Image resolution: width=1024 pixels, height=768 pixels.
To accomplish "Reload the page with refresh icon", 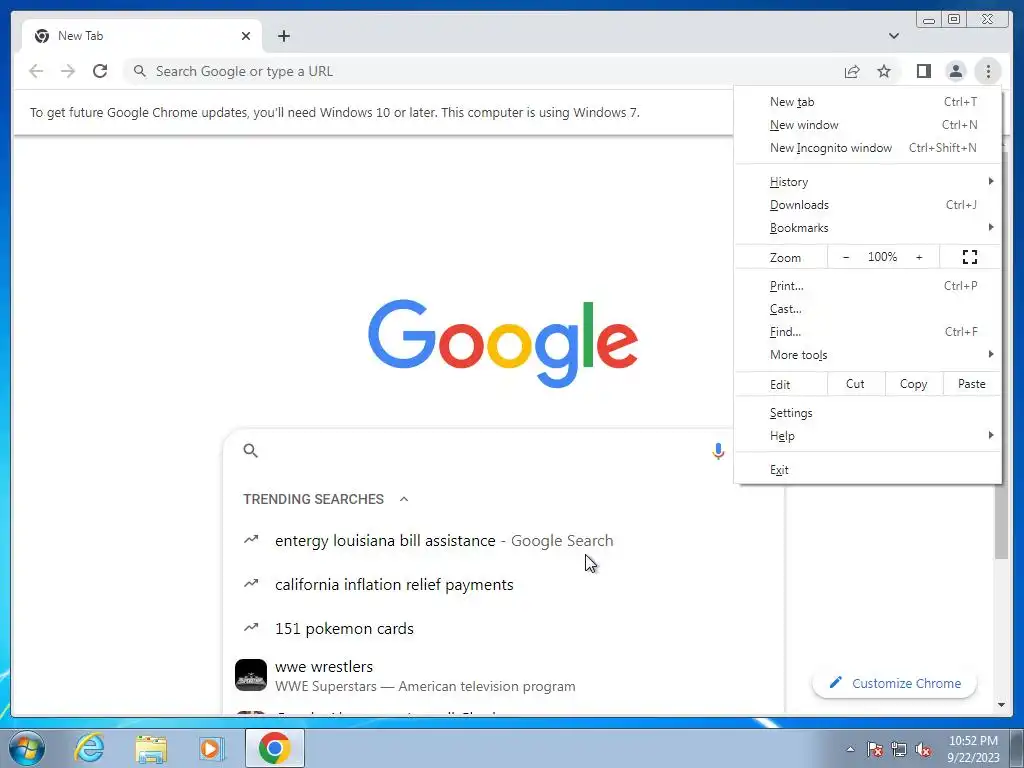I will (100, 71).
